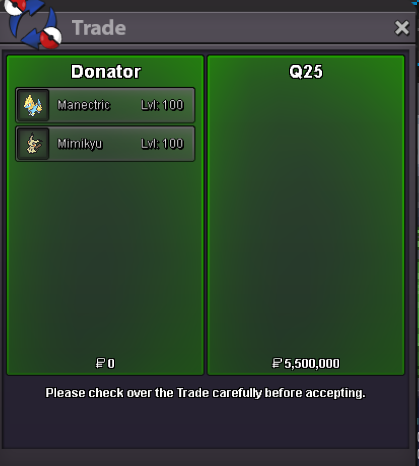The image size is (419, 466).
Task: Click the 'Please check over the Trade' message
Action: pos(205,393)
